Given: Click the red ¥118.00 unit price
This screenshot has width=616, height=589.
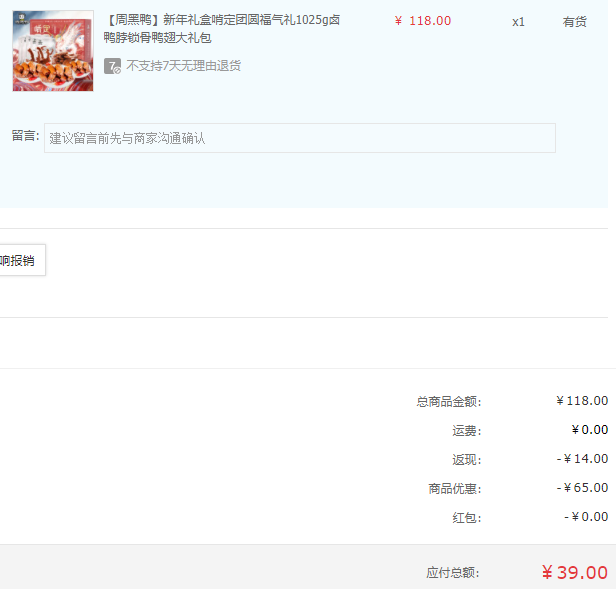Looking at the screenshot, I should (x=423, y=21).
